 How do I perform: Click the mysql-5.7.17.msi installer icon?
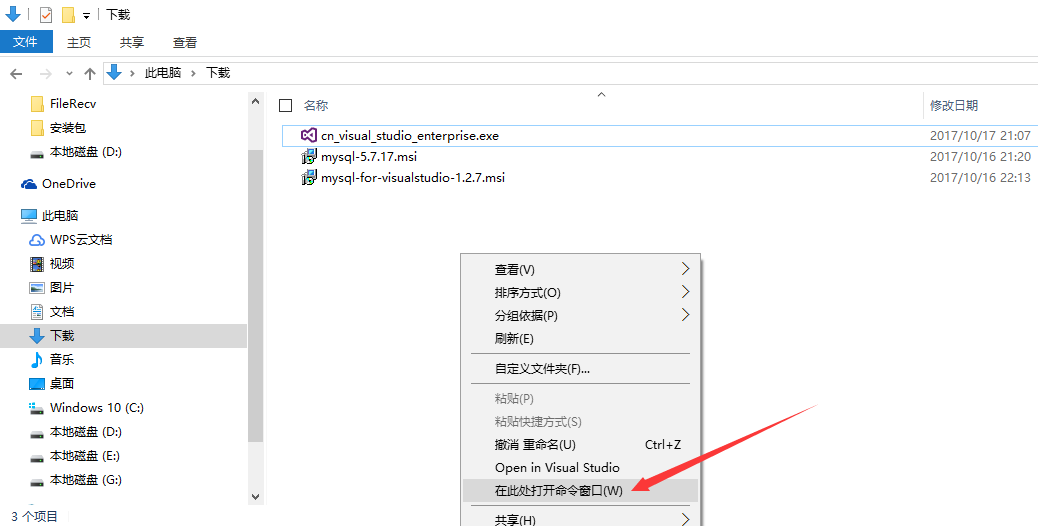click(308, 157)
